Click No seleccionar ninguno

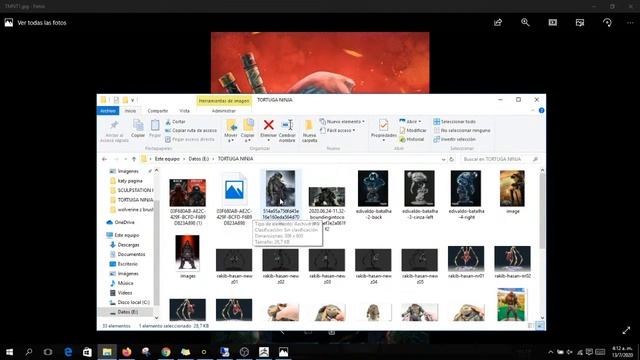click(462, 130)
